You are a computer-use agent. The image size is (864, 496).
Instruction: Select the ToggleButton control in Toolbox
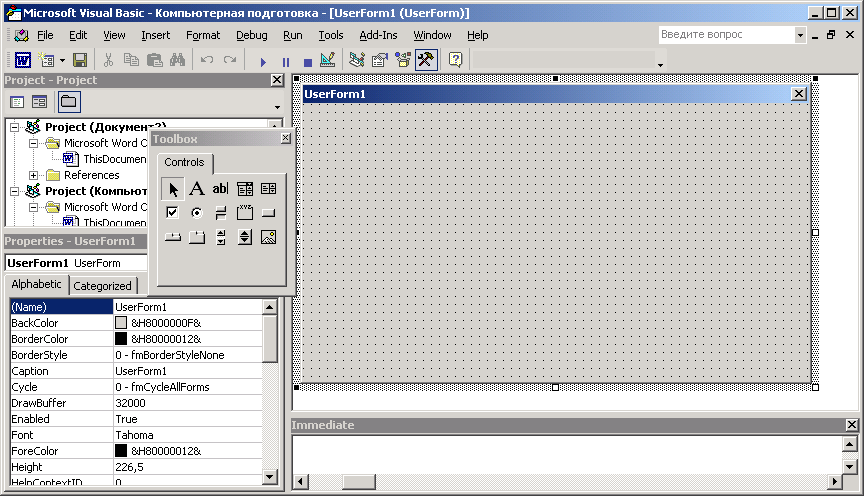220,213
